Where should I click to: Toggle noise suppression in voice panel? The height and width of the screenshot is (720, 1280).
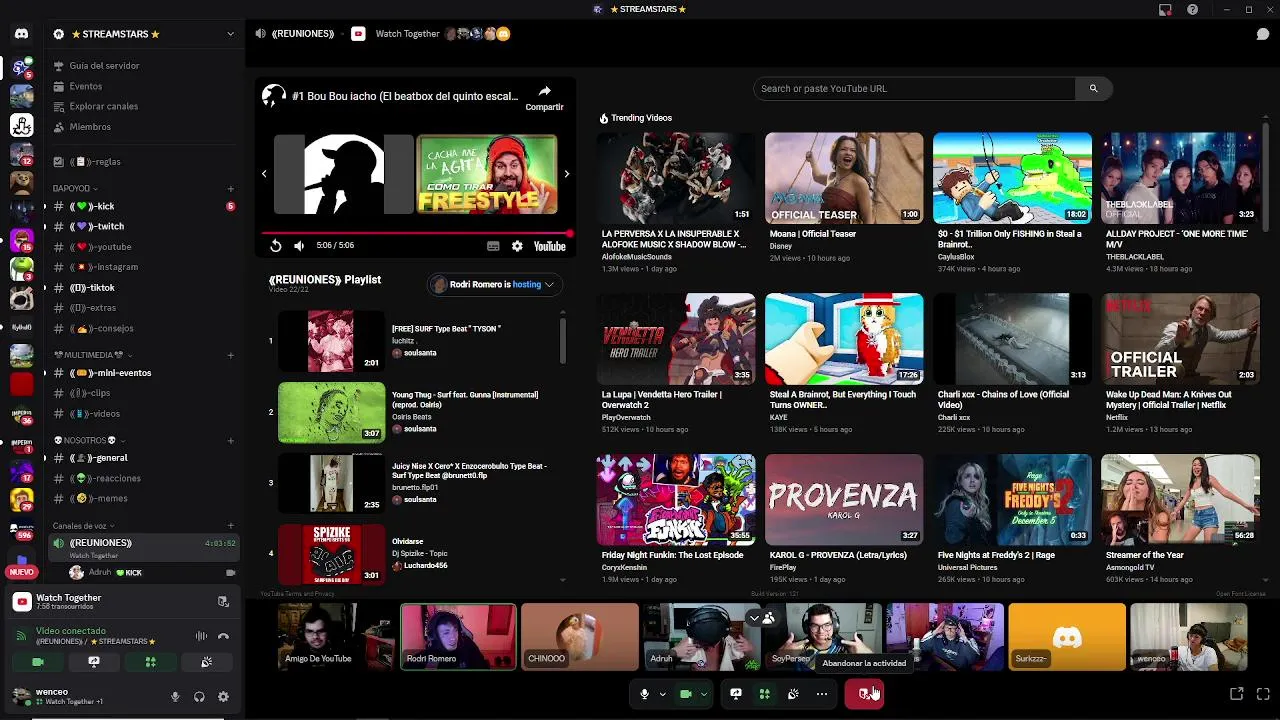201,636
